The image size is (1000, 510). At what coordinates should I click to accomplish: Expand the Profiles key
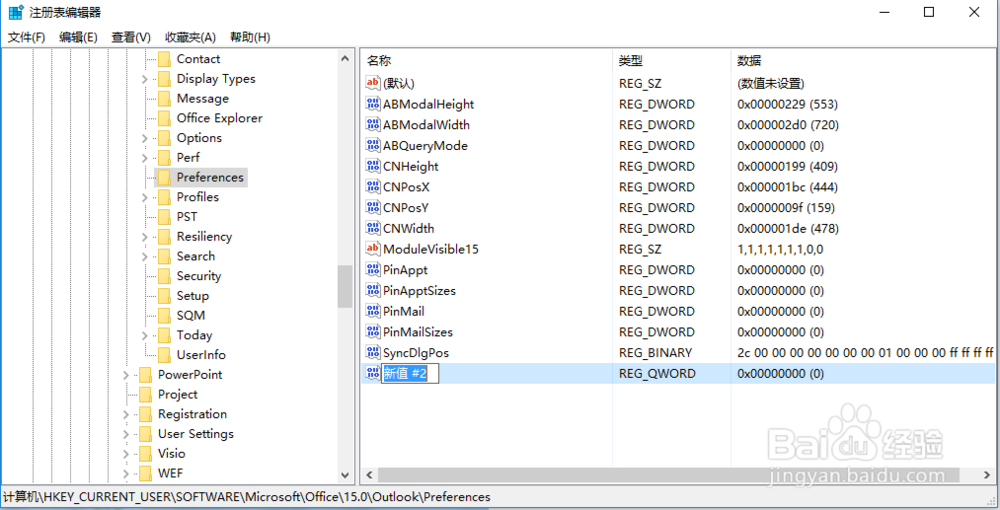pyautogui.click(x=144, y=198)
